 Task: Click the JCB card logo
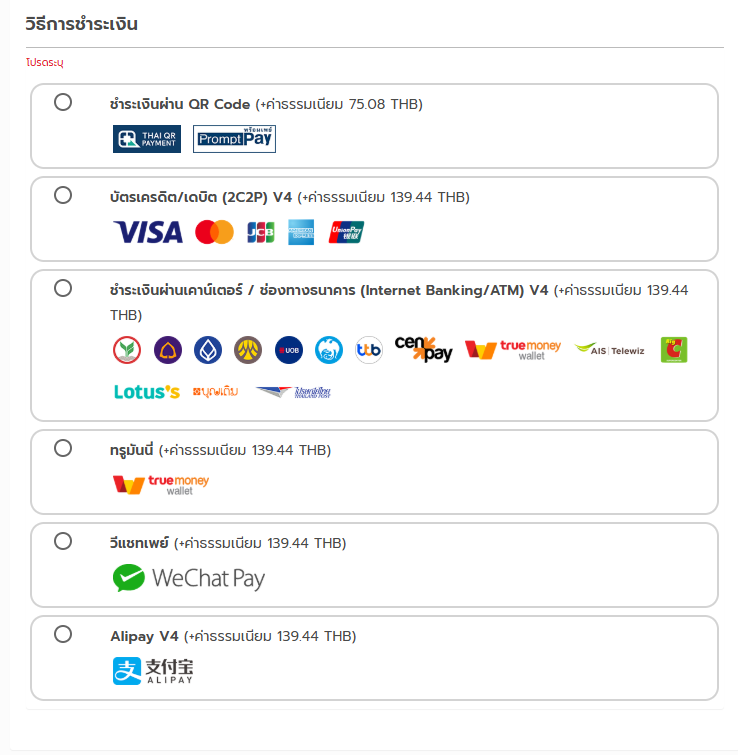click(x=260, y=232)
